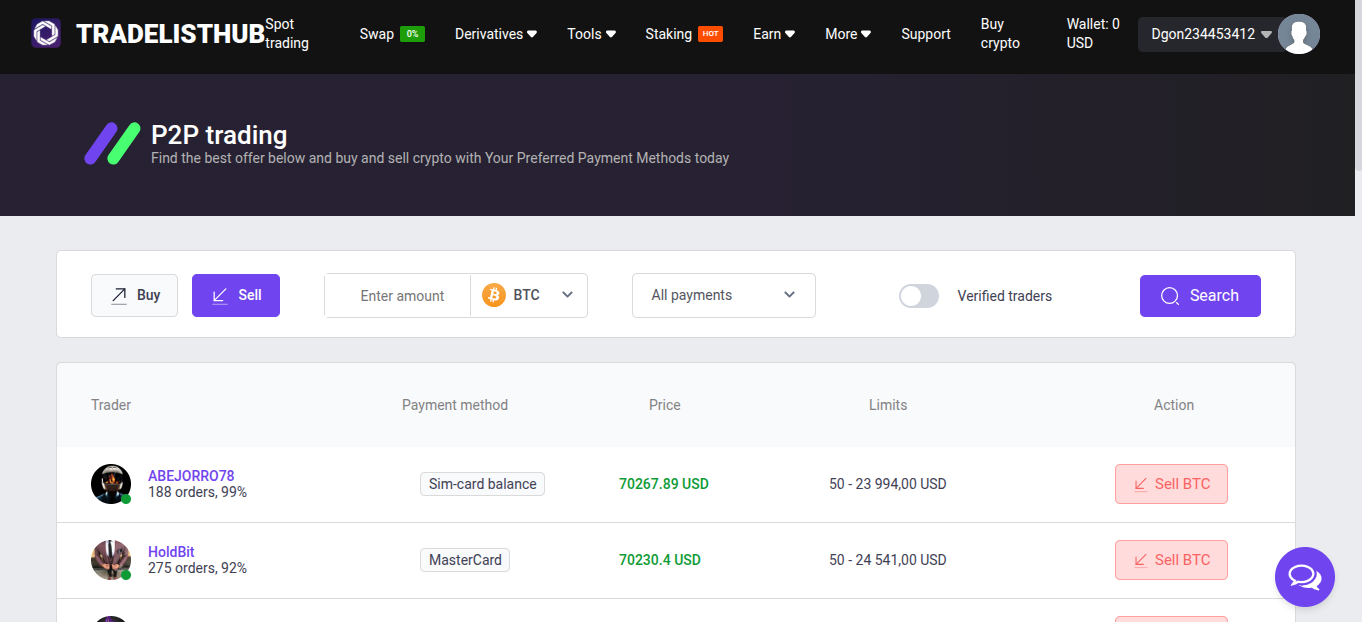Click Sell BTC for HoldBit
Screen dimensions: 1362x622
click(x=1171, y=560)
